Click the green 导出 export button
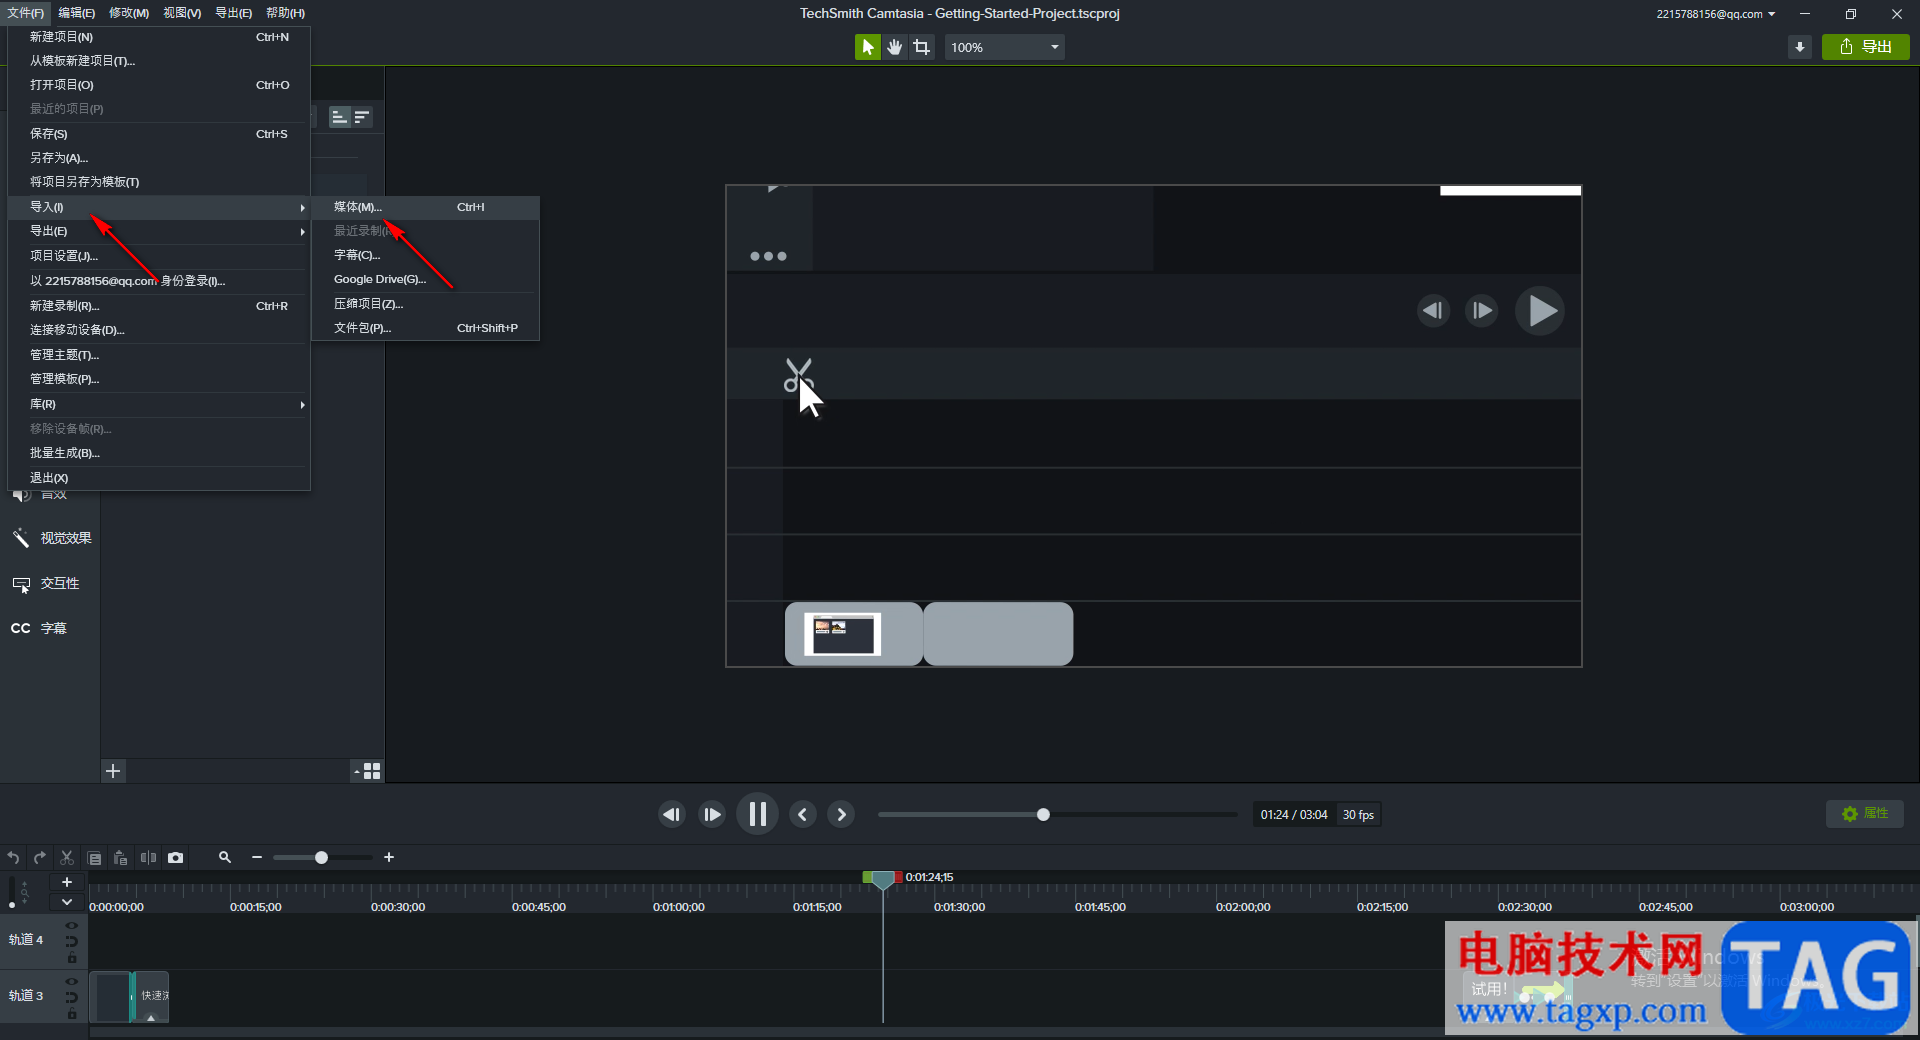Screen dimensions: 1920x1040 point(1866,47)
